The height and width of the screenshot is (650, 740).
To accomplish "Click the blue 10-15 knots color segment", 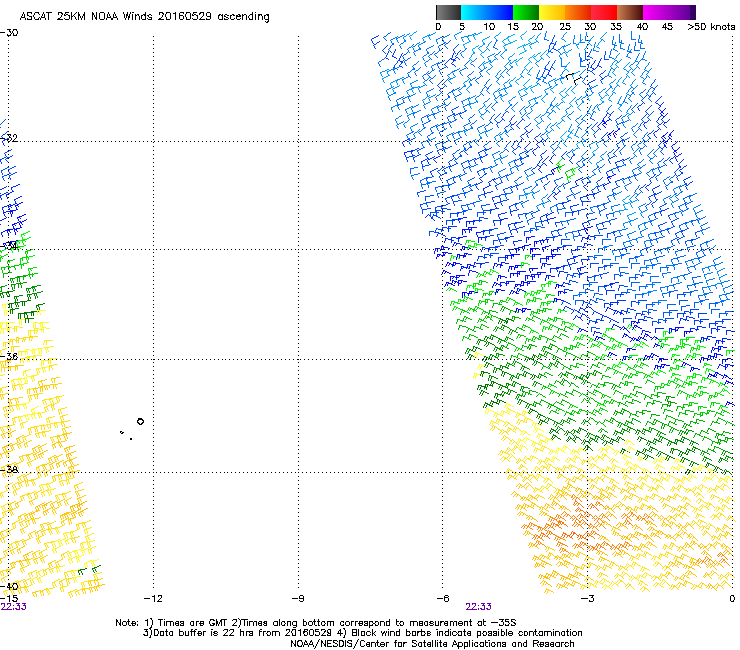I will click(x=500, y=12).
